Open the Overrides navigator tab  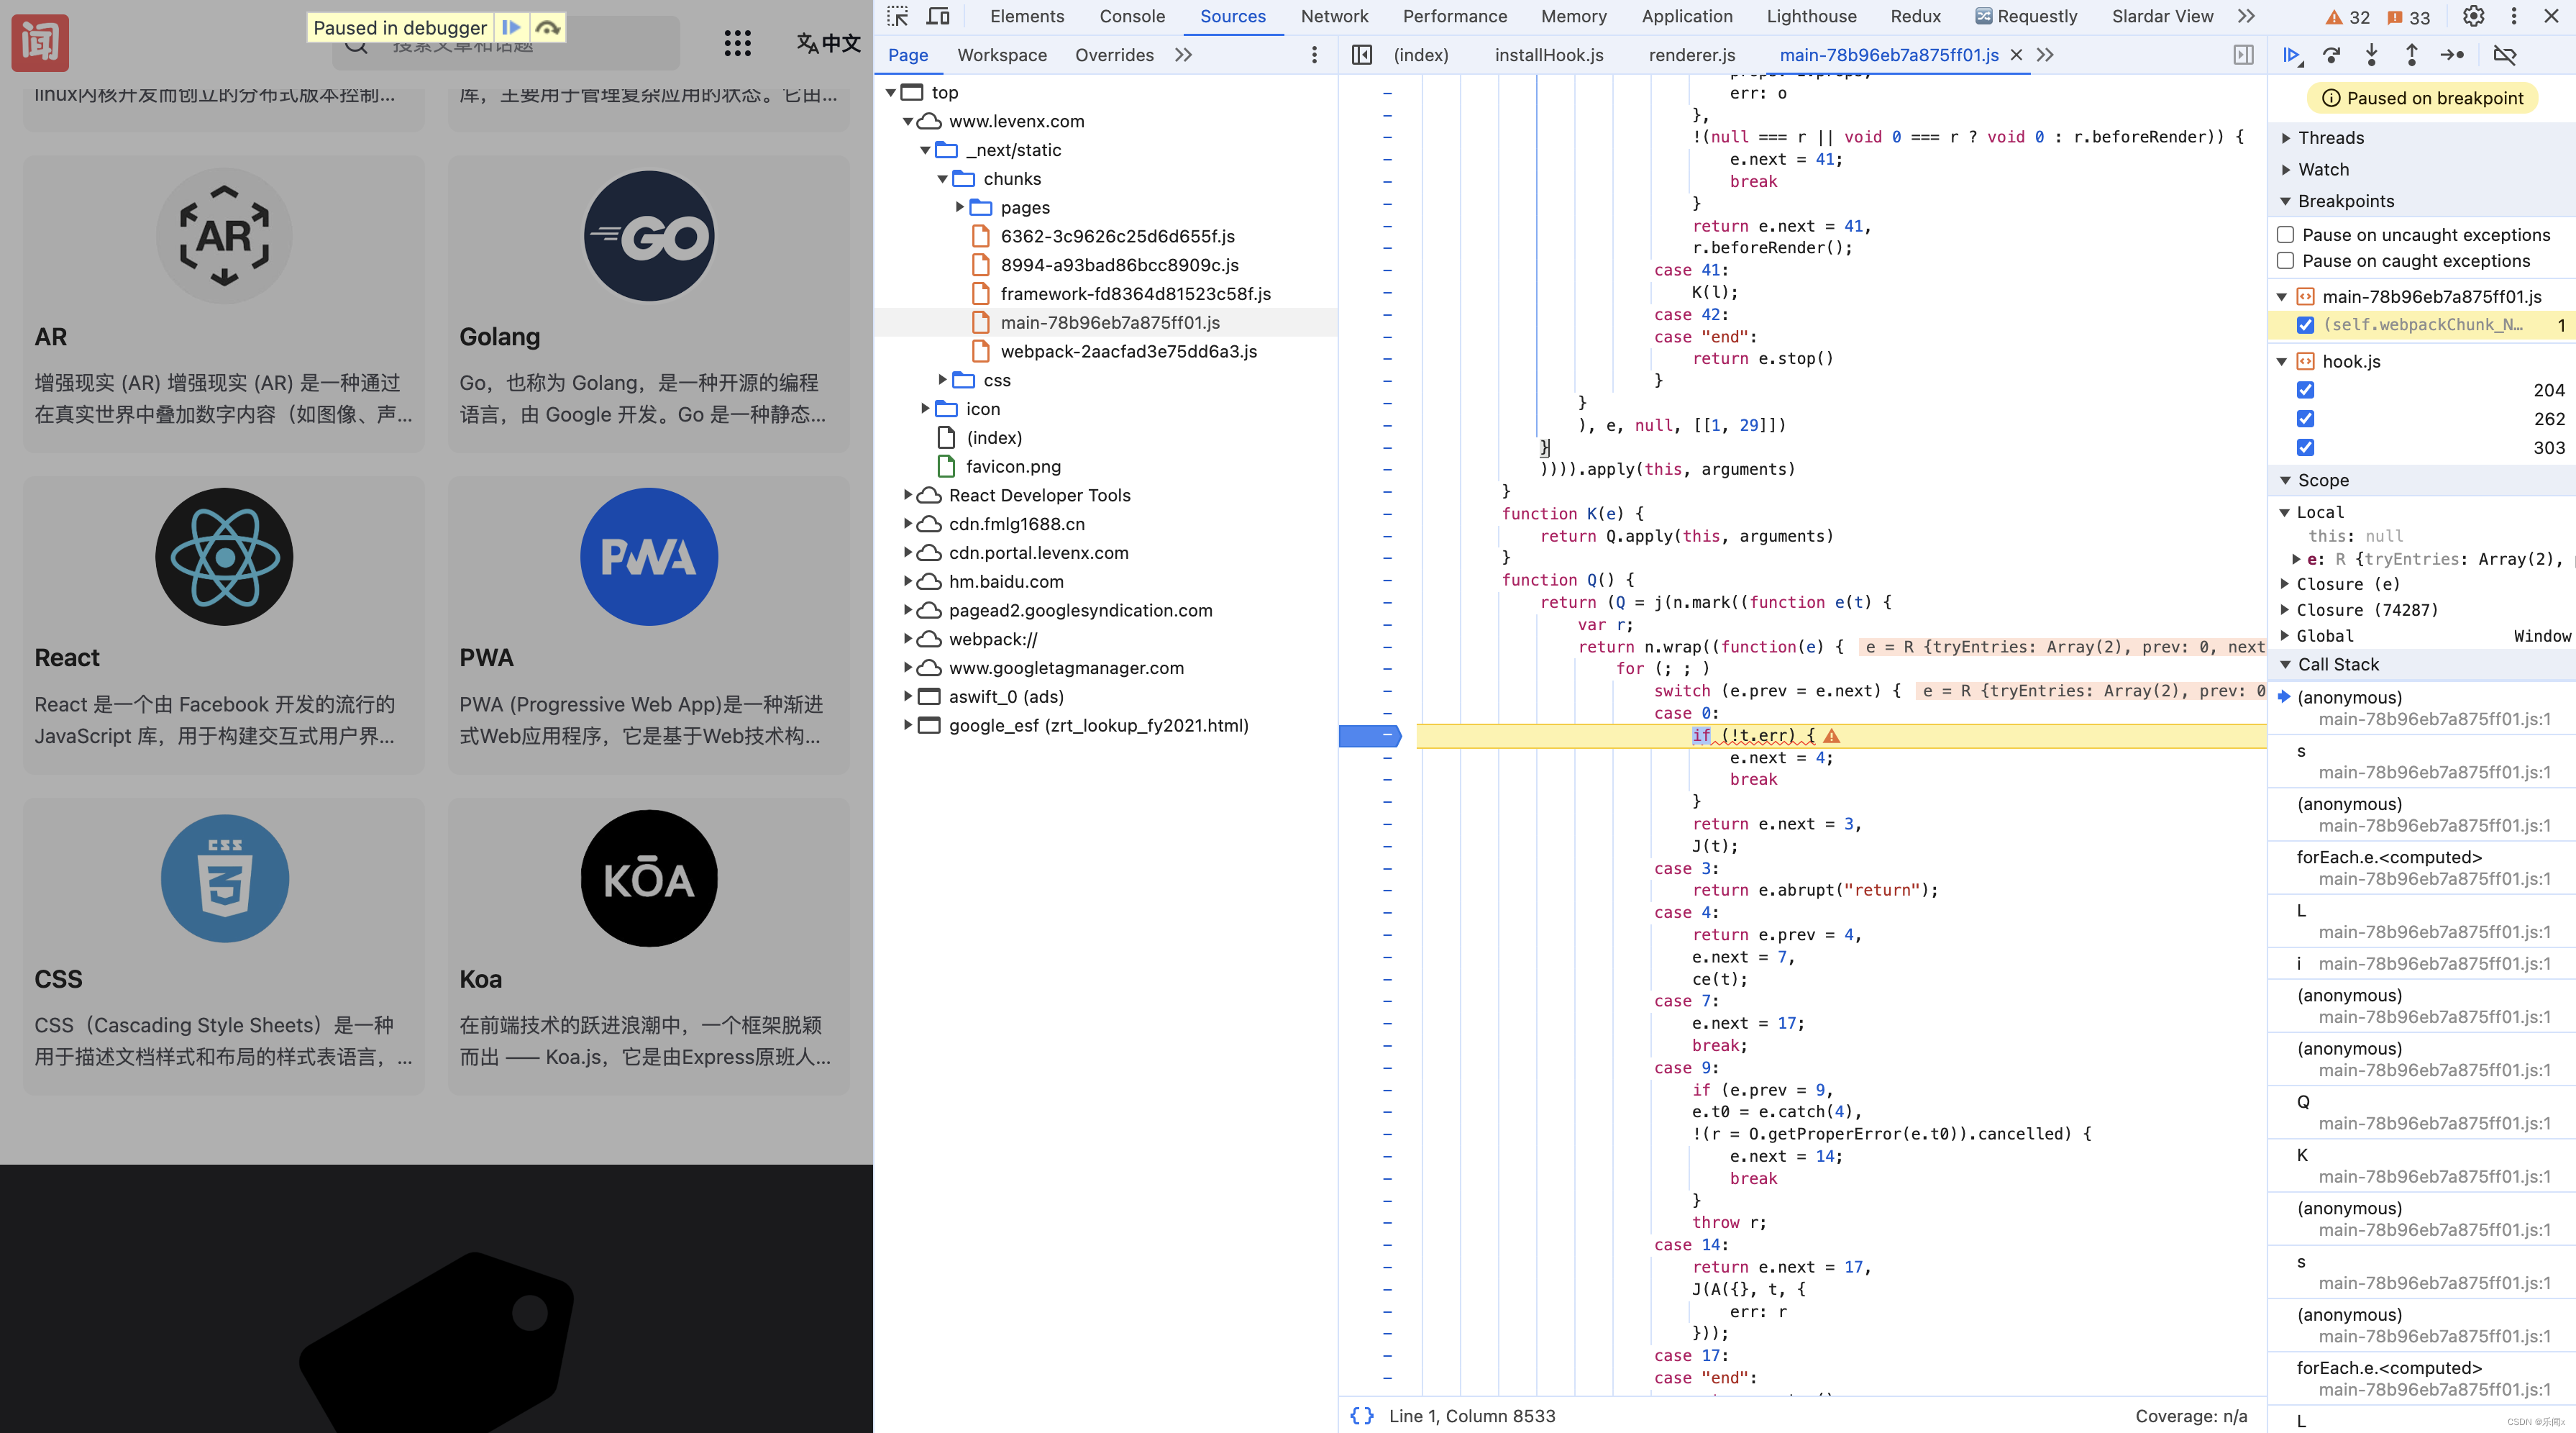click(1114, 55)
